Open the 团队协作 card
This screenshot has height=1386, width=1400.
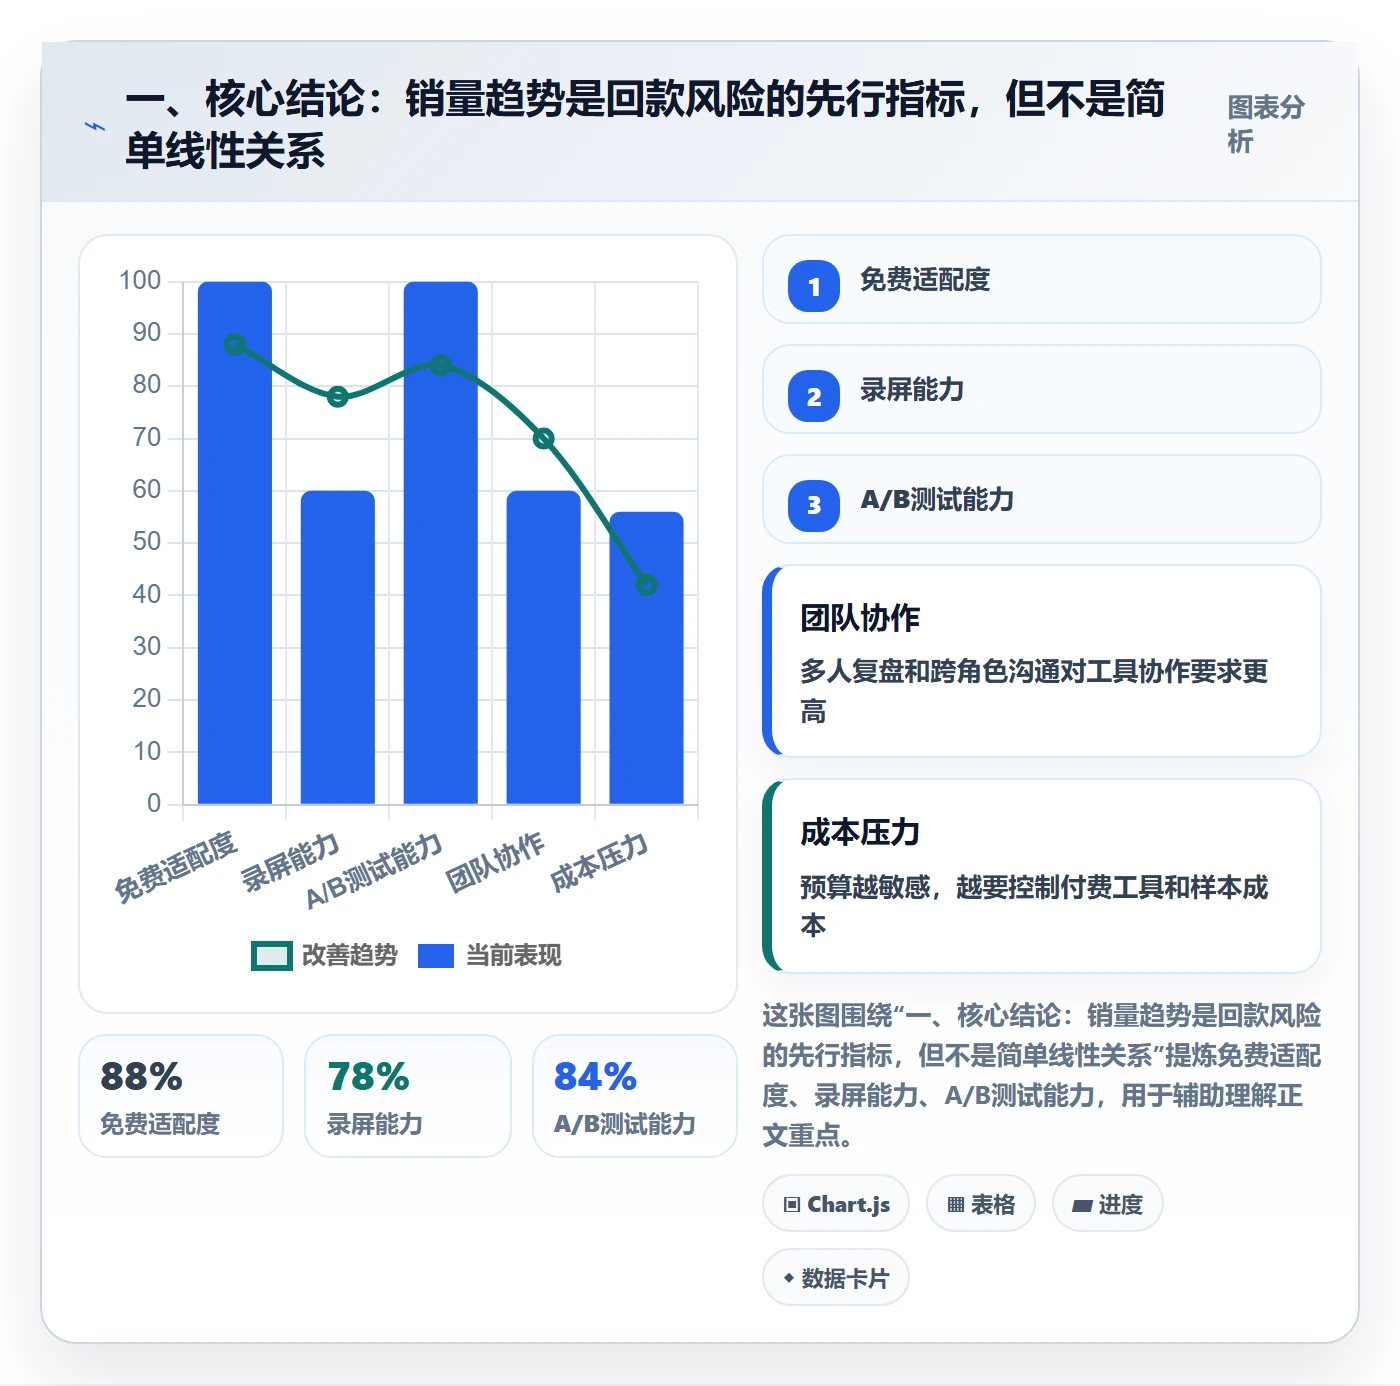tap(1042, 661)
